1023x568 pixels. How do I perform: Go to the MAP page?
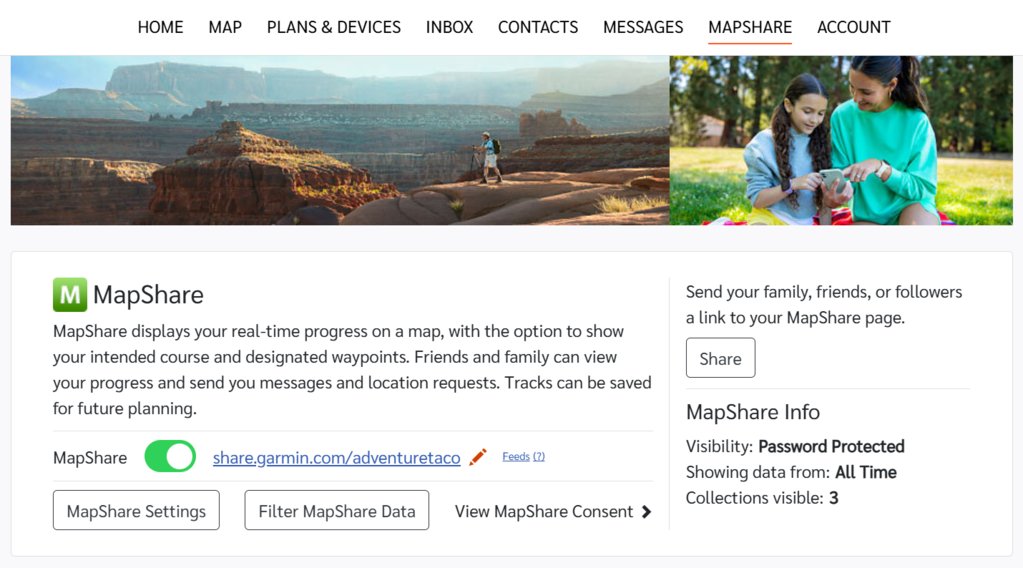[225, 27]
